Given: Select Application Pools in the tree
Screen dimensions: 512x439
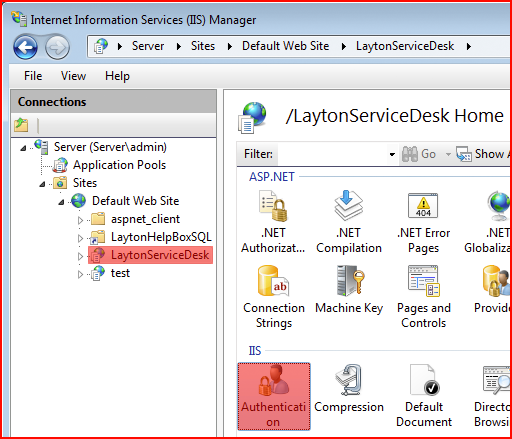Looking at the screenshot, I should pyautogui.click(x=119, y=165).
